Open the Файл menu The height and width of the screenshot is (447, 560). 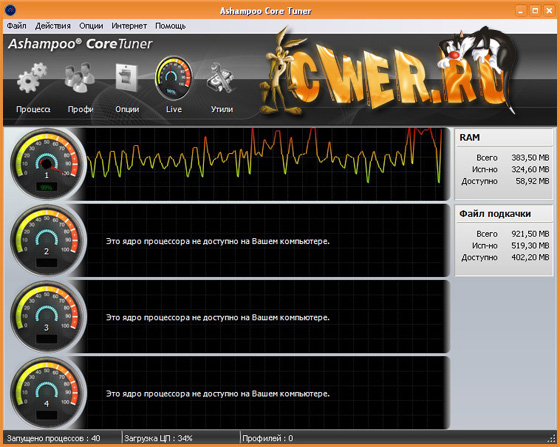click(16, 26)
